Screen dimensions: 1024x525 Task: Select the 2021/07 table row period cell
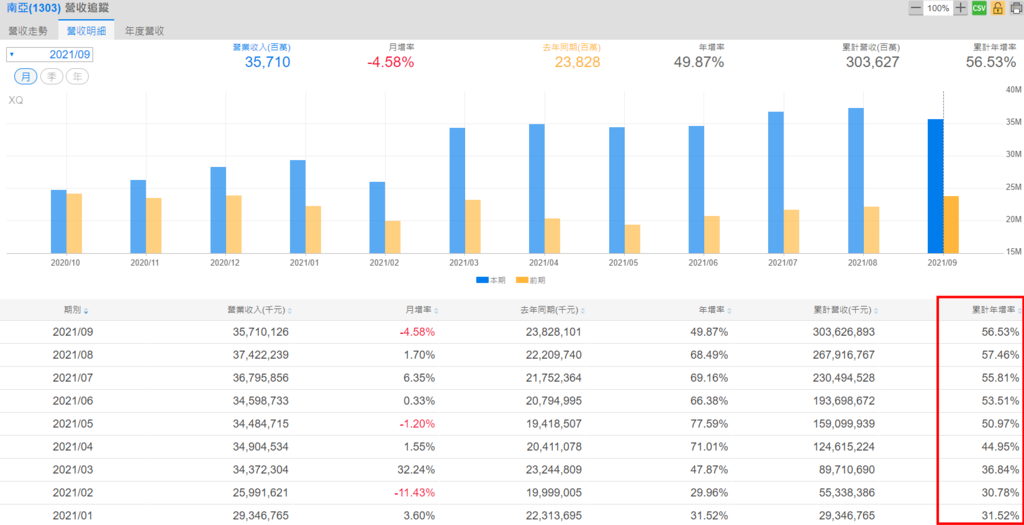tap(71, 378)
